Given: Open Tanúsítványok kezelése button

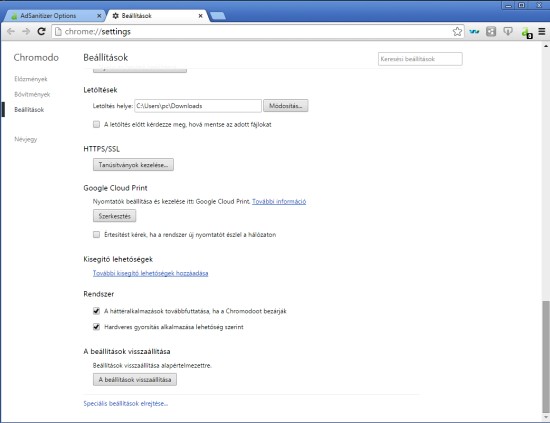Looking at the screenshot, I should click(133, 165).
